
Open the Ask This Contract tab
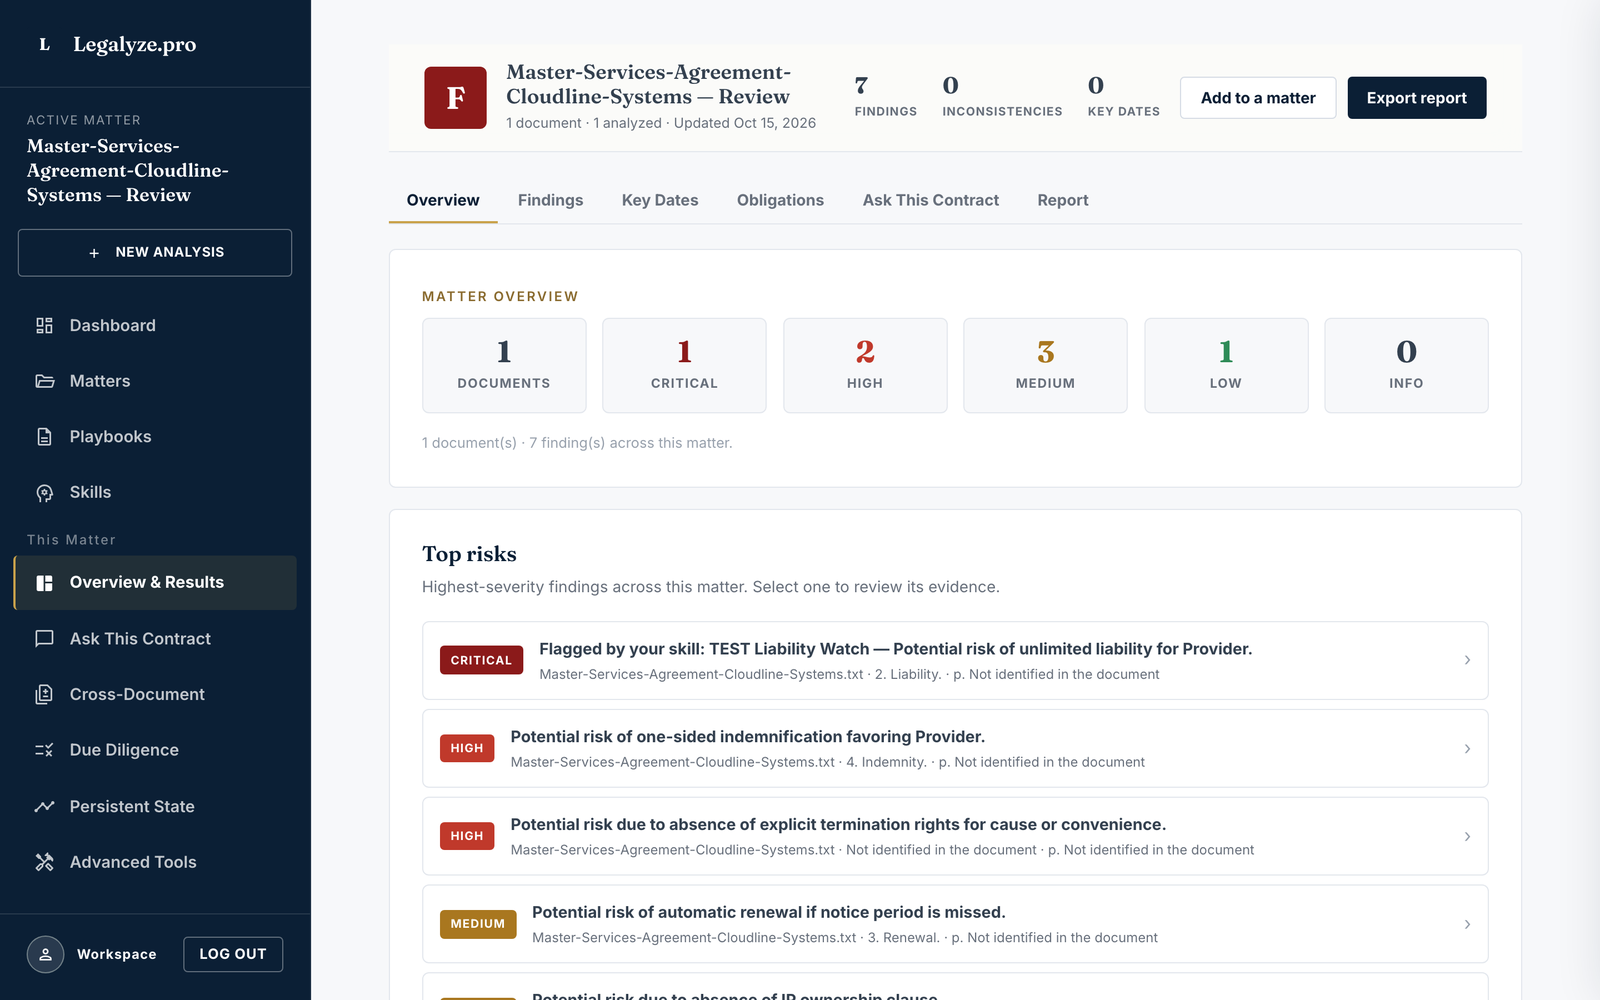tap(931, 200)
